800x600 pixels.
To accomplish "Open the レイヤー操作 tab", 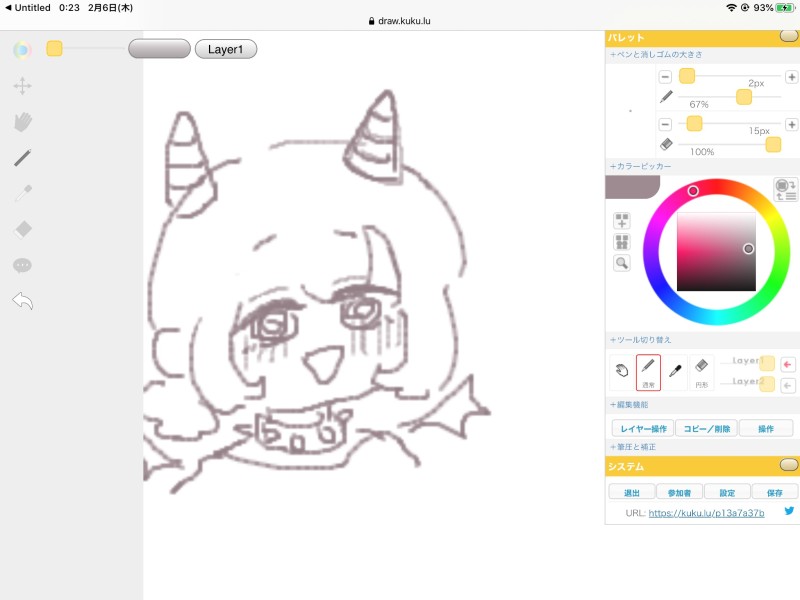I will (x=643, y=429).
